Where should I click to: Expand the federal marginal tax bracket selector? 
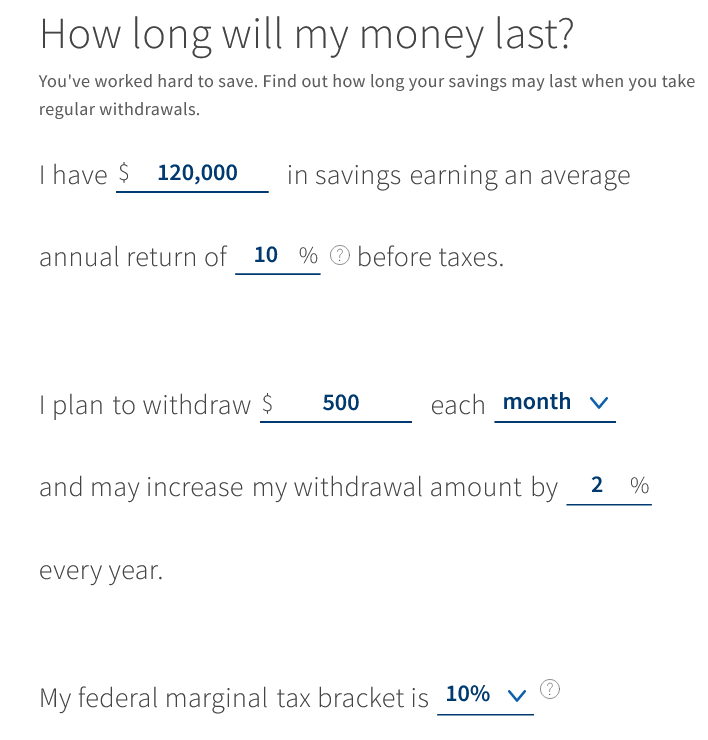point(485,697)
